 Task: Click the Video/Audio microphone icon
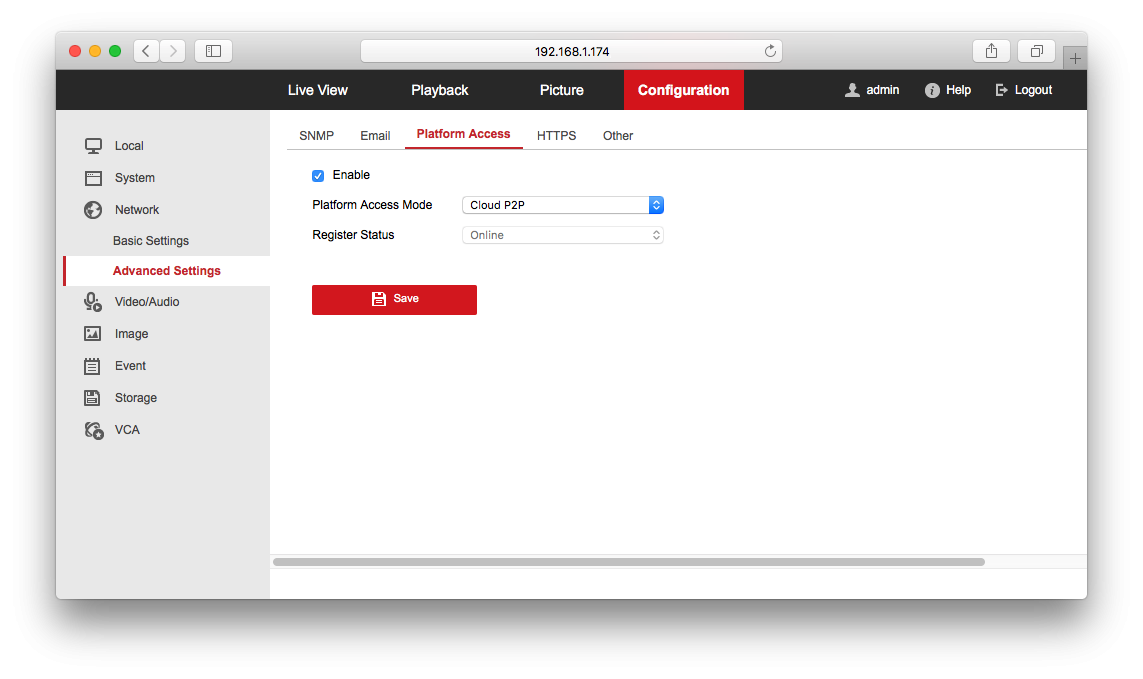click(93, 302)
